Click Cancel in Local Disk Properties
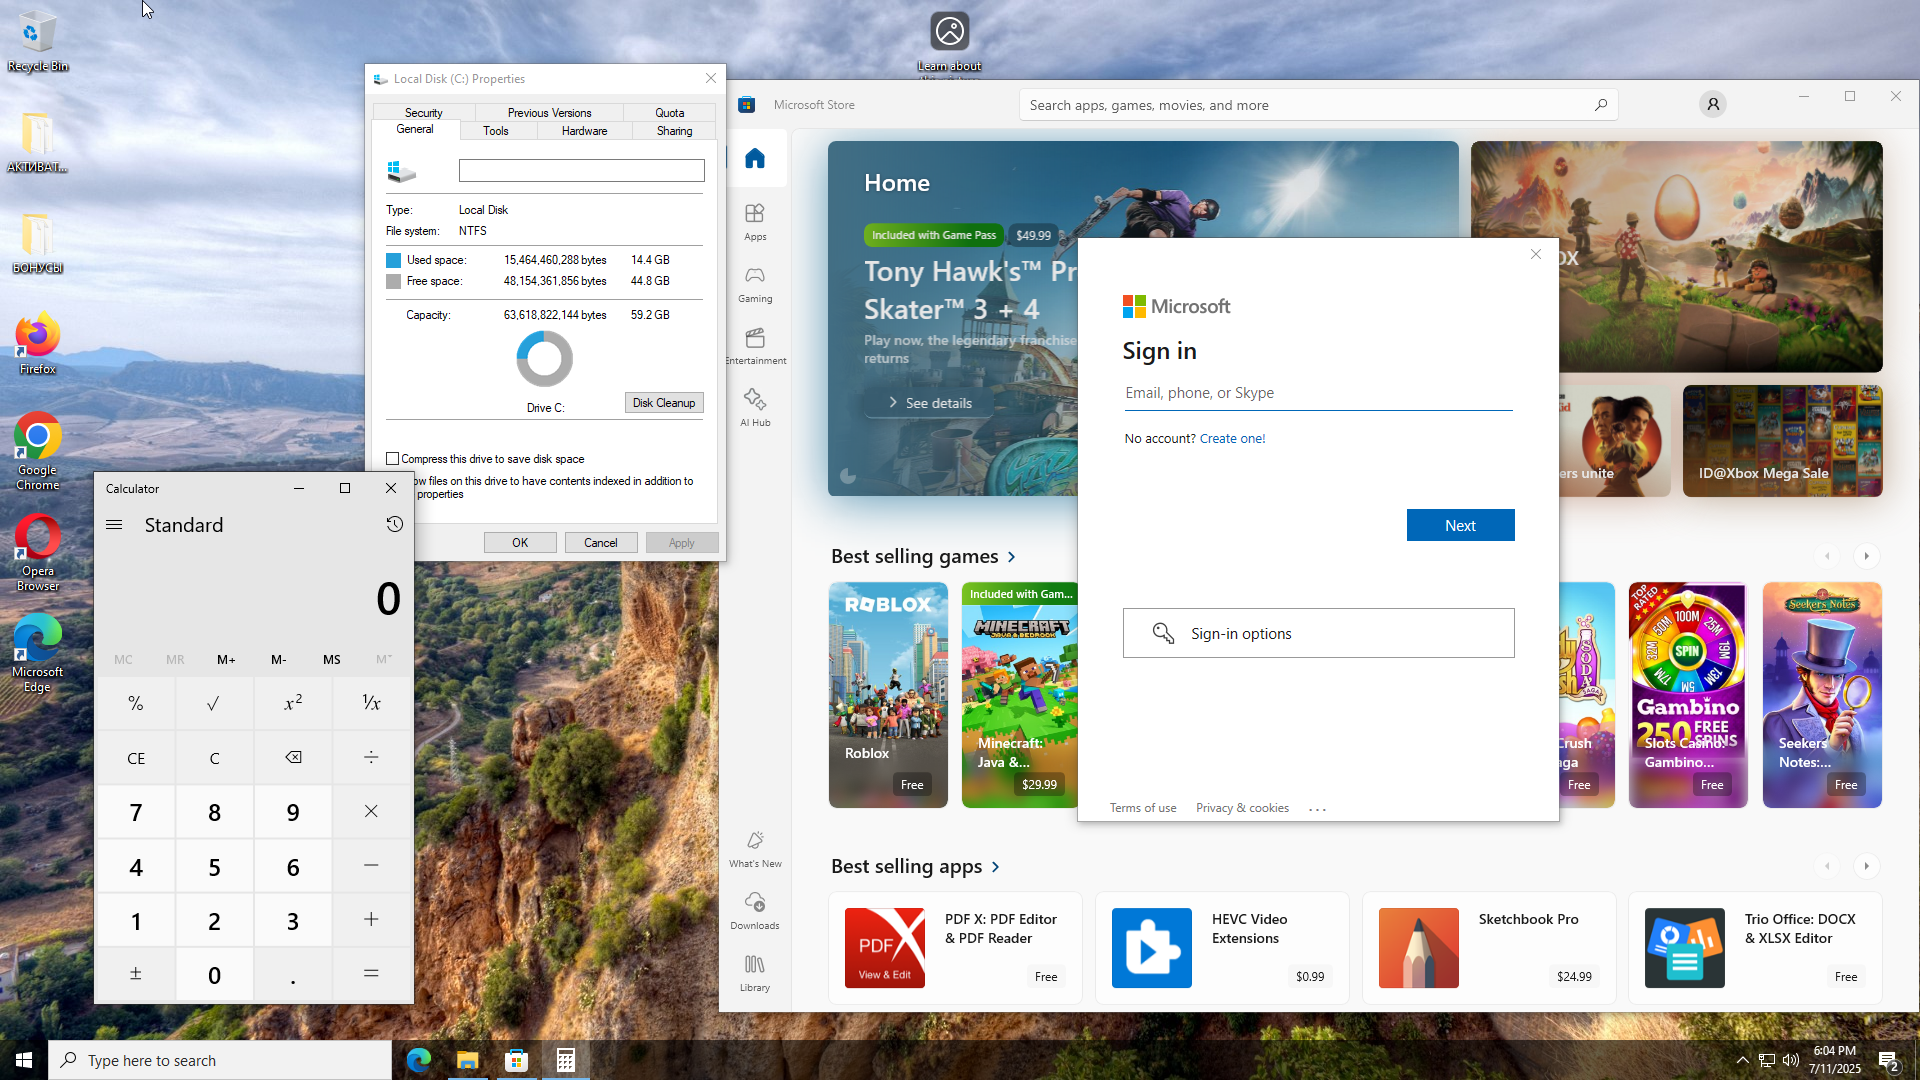This screenshot has width=1920, height=1080. coord(601,543)
